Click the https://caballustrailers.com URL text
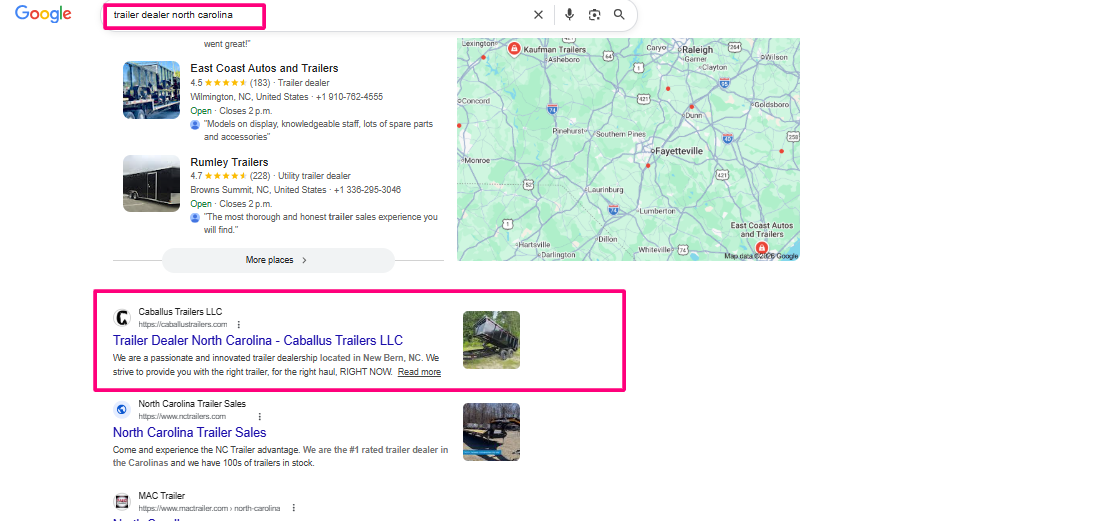Image resolution: width=1102 pixels, height=521 pixels. (183, 325)
